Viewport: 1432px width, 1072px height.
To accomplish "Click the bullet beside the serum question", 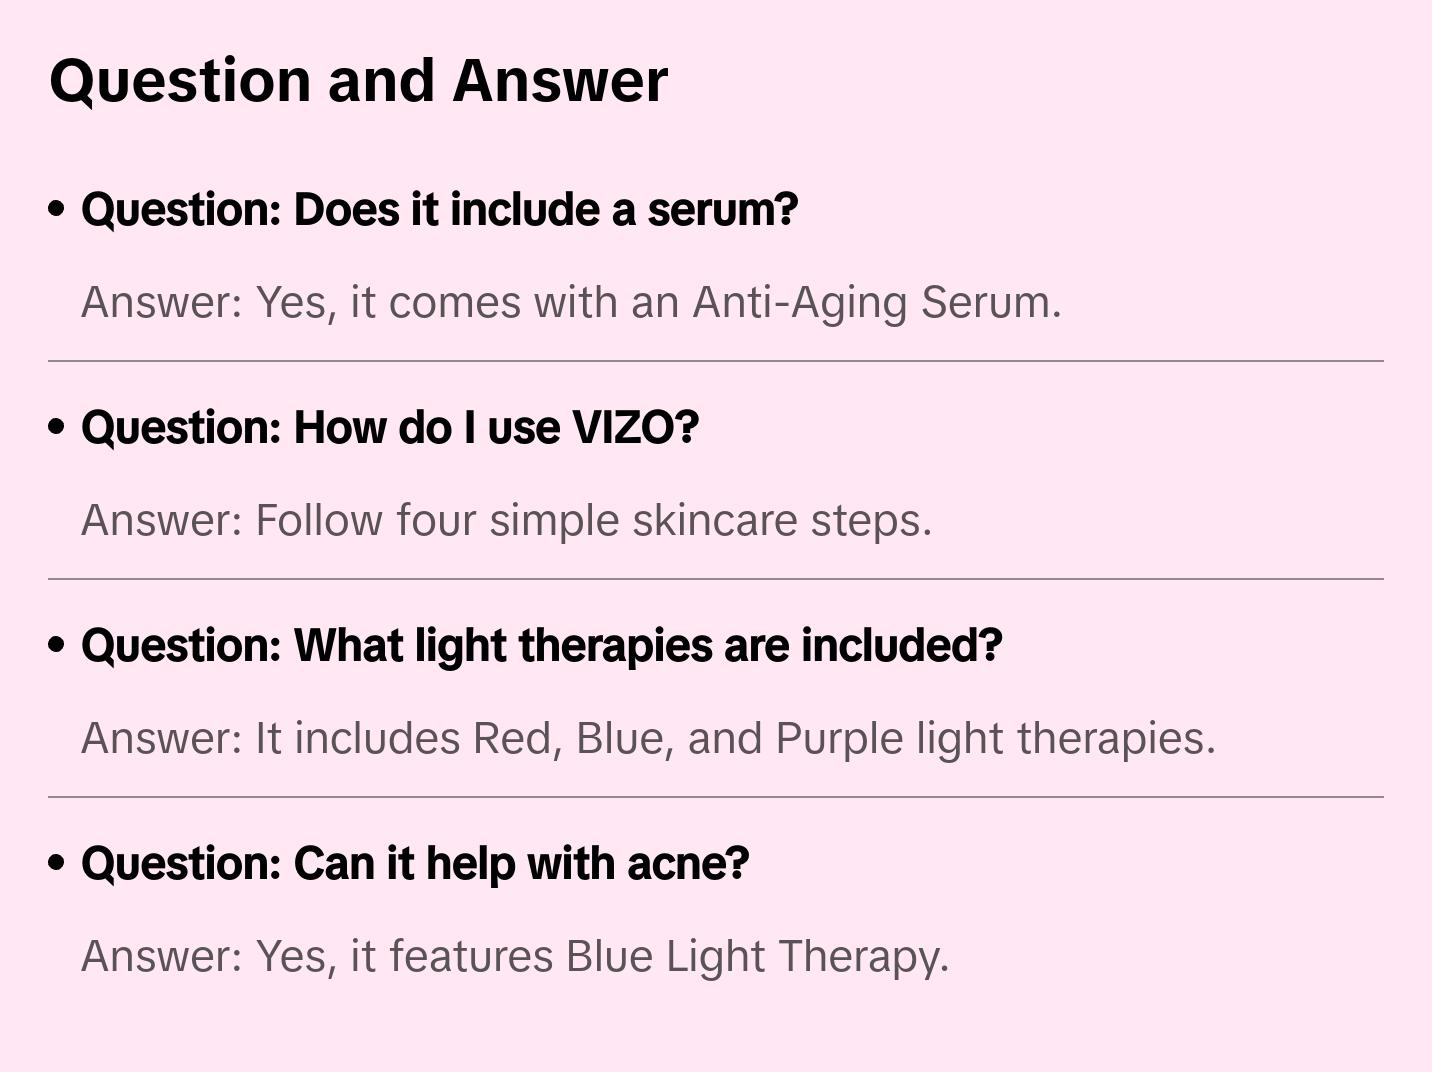I will point(57,209).
